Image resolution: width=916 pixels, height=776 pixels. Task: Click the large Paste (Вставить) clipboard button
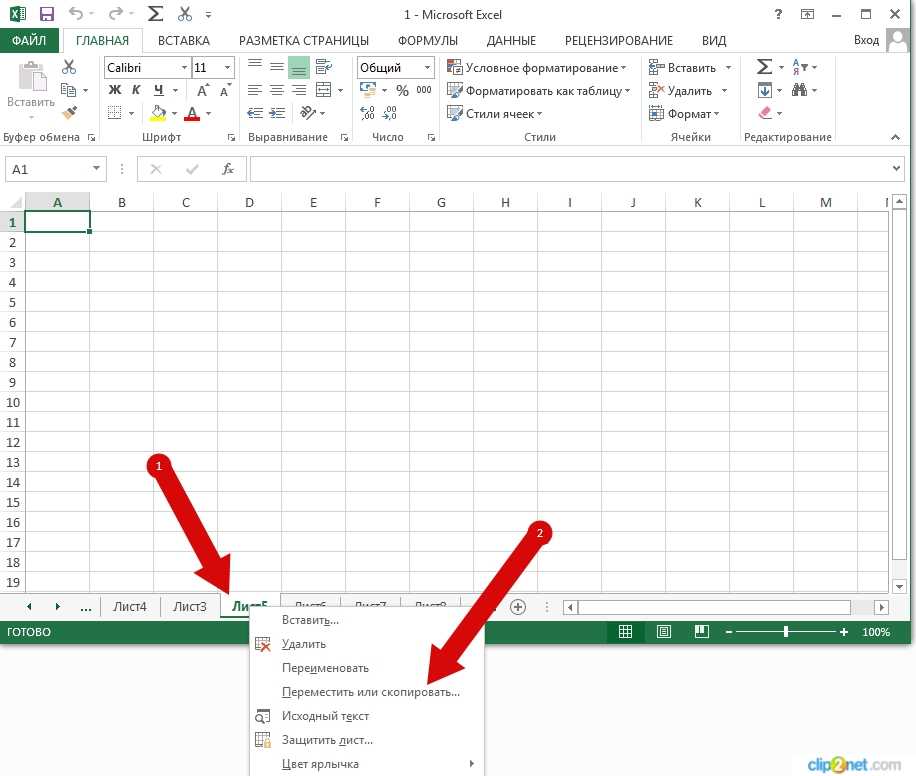31,85
